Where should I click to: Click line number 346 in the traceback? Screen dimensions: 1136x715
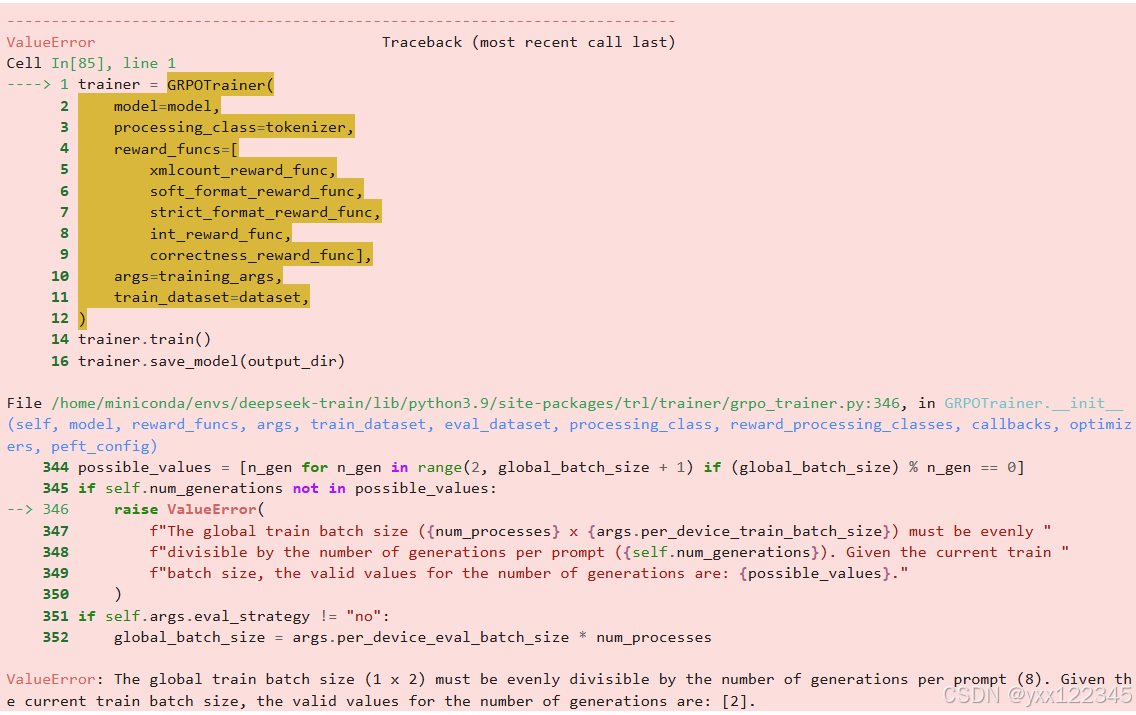[x=52, y=509]
